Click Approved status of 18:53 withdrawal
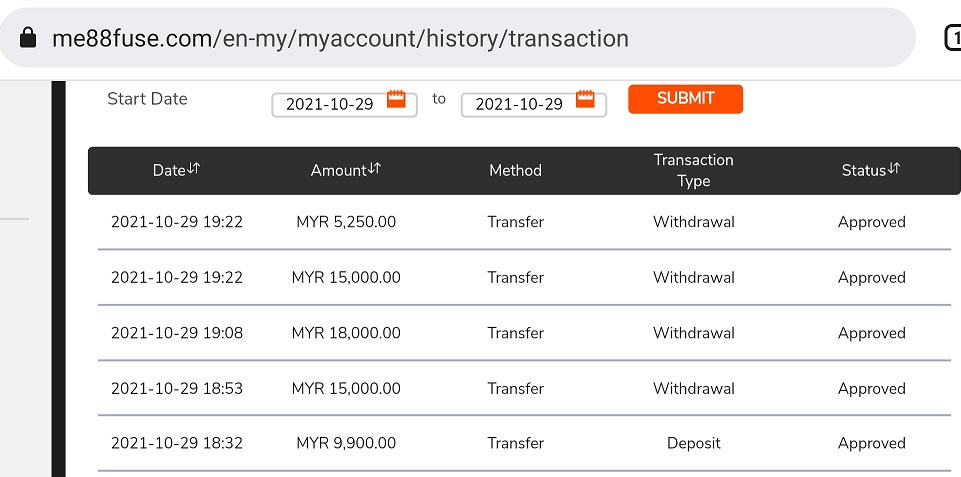 pyautogui.click(x=871, y=388)
